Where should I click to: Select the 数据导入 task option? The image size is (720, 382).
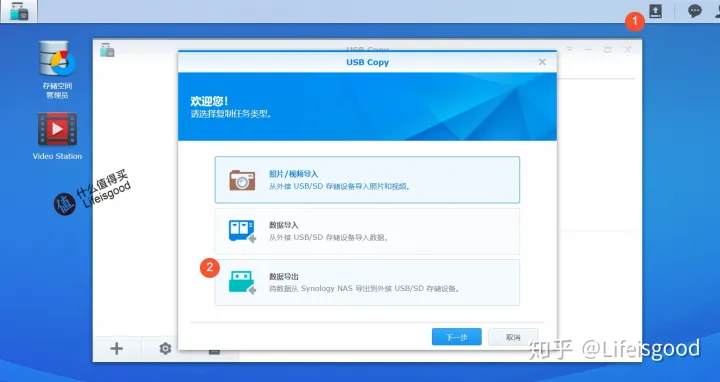pos(367,231)
